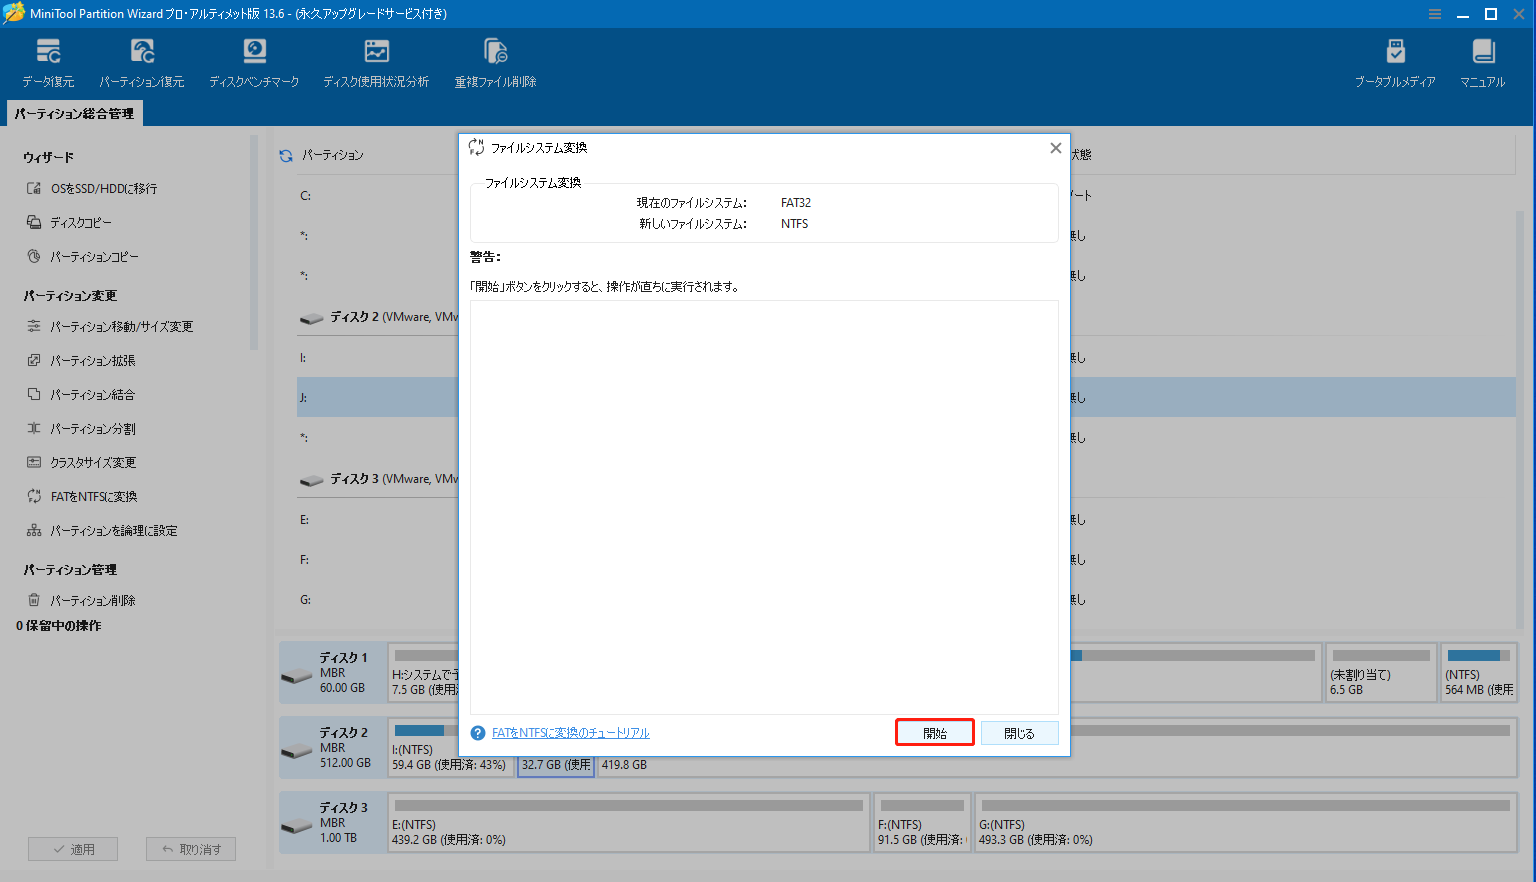Select 未割り当て 6.5 GB block

pos(1380,672)
